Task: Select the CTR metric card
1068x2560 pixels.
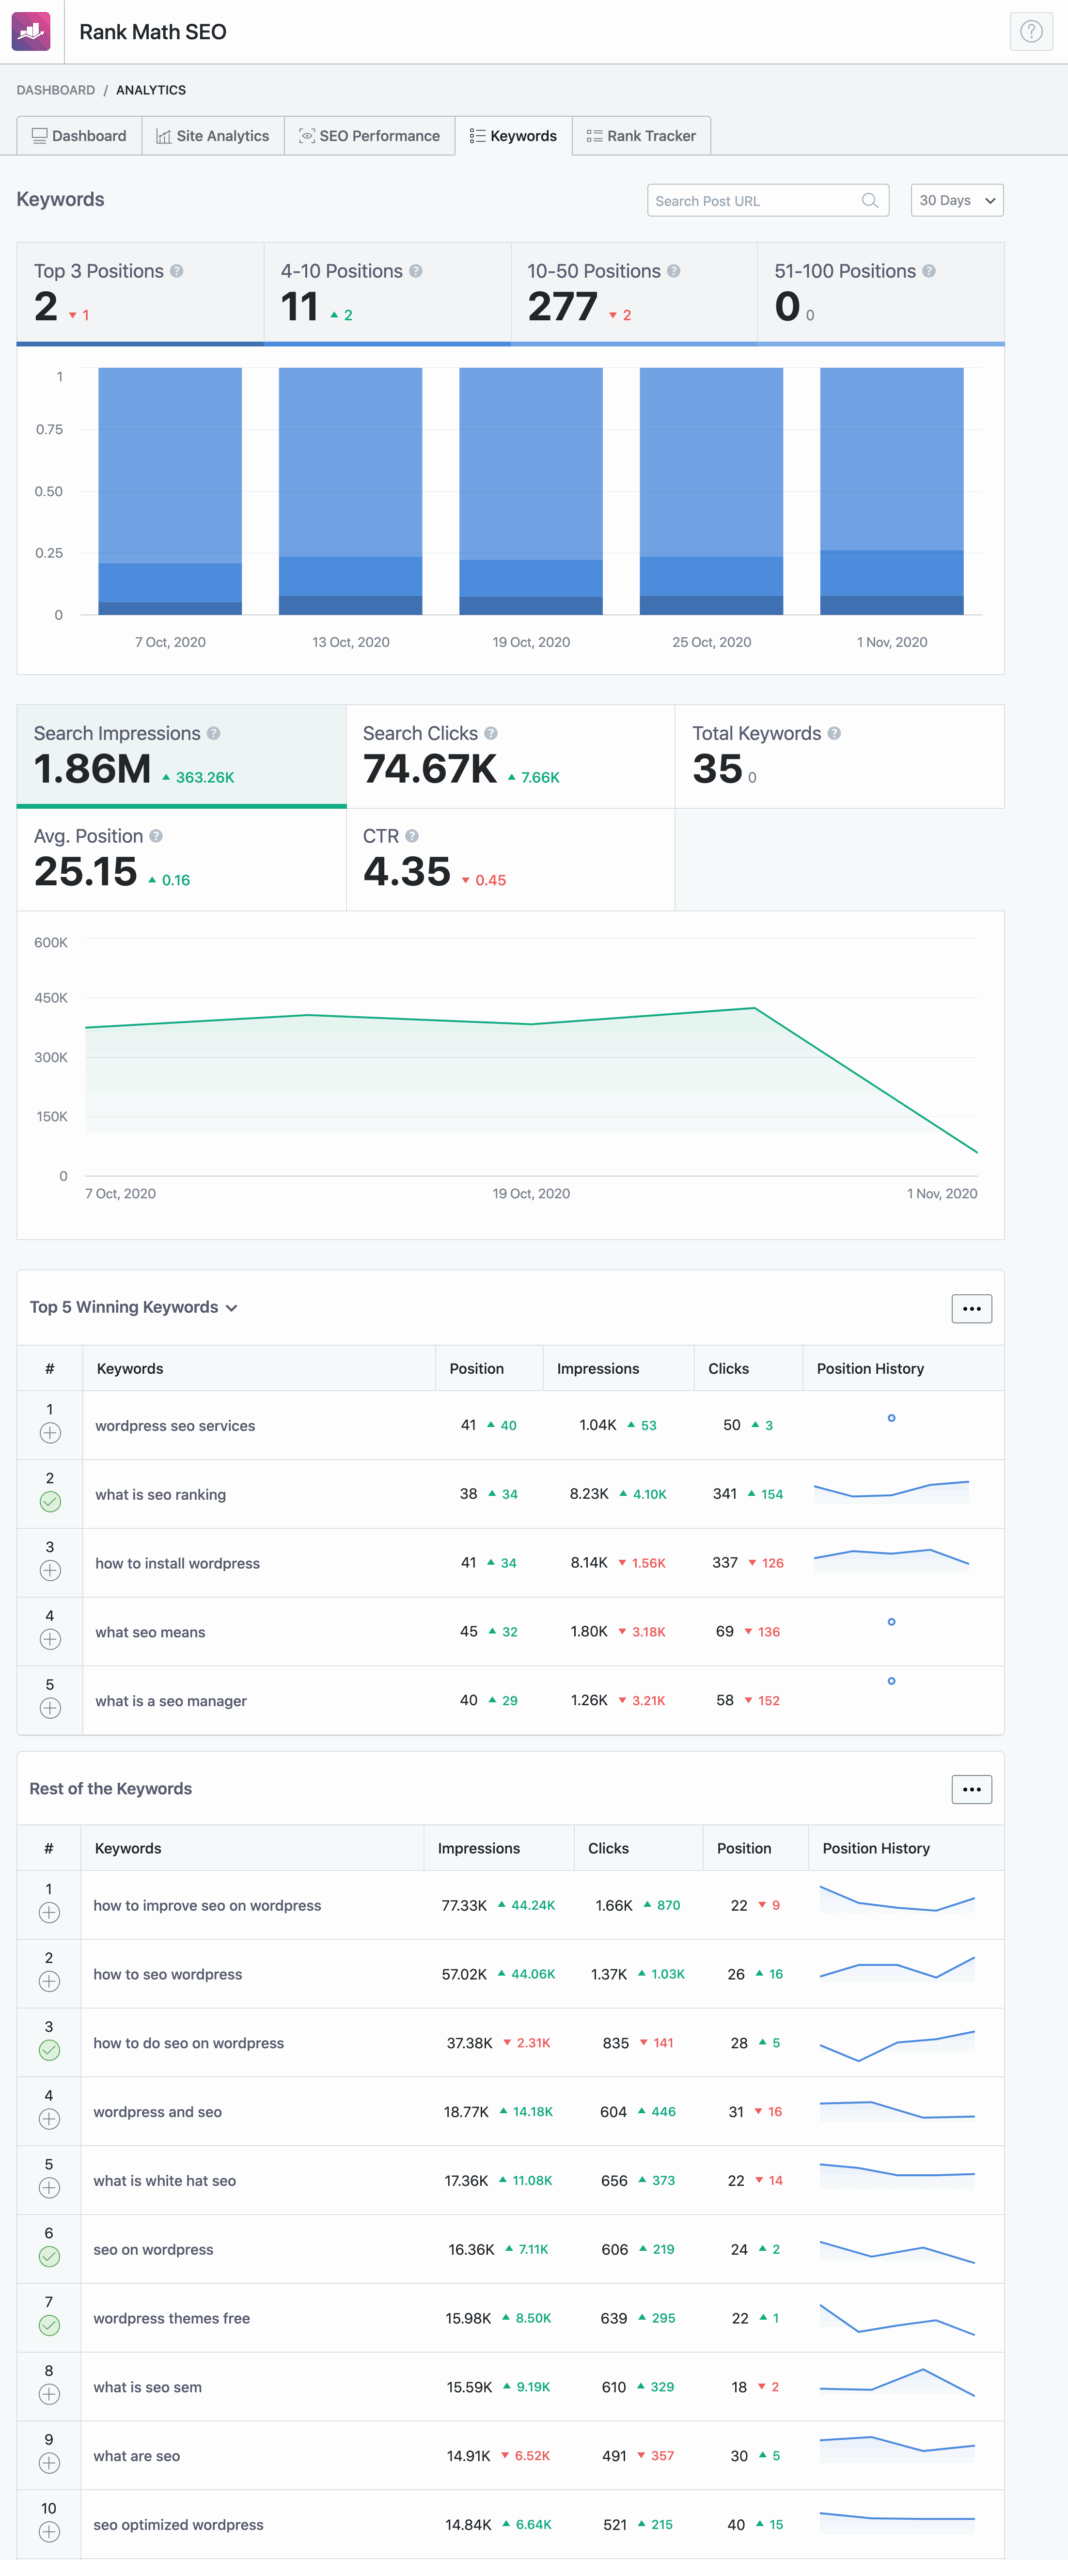Action: pyautogui.click(x=510, y=859)
